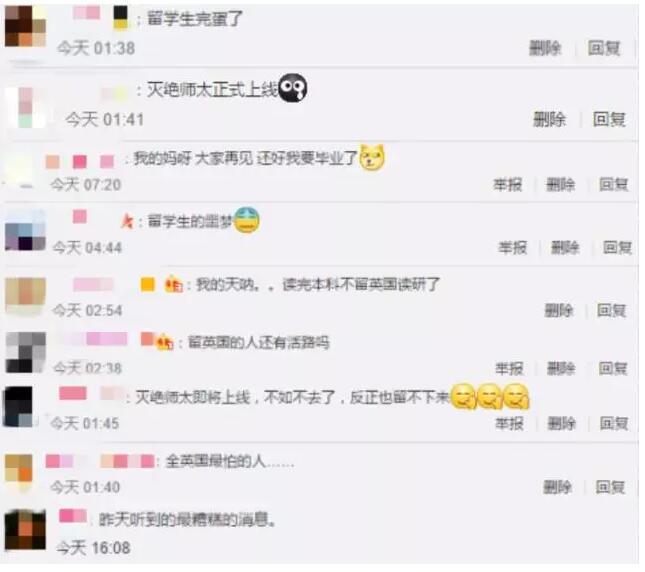
Task: Click the badge icon before 留英国的人还有活路吗
Action: [164, 343]
